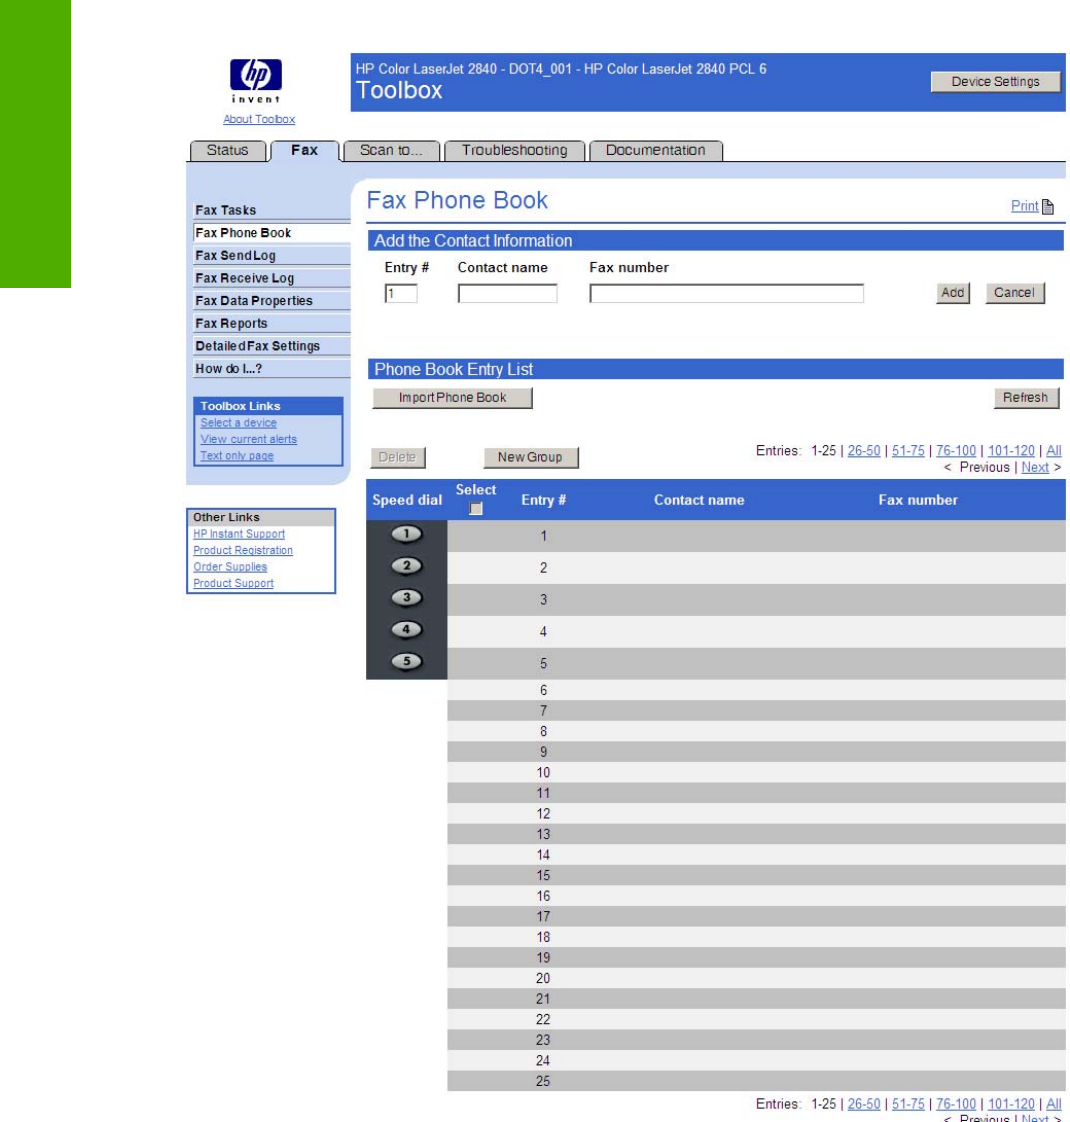
Task: Open Detailed Fax Settings
Action: pyautogui.click(x=271, y=346)
